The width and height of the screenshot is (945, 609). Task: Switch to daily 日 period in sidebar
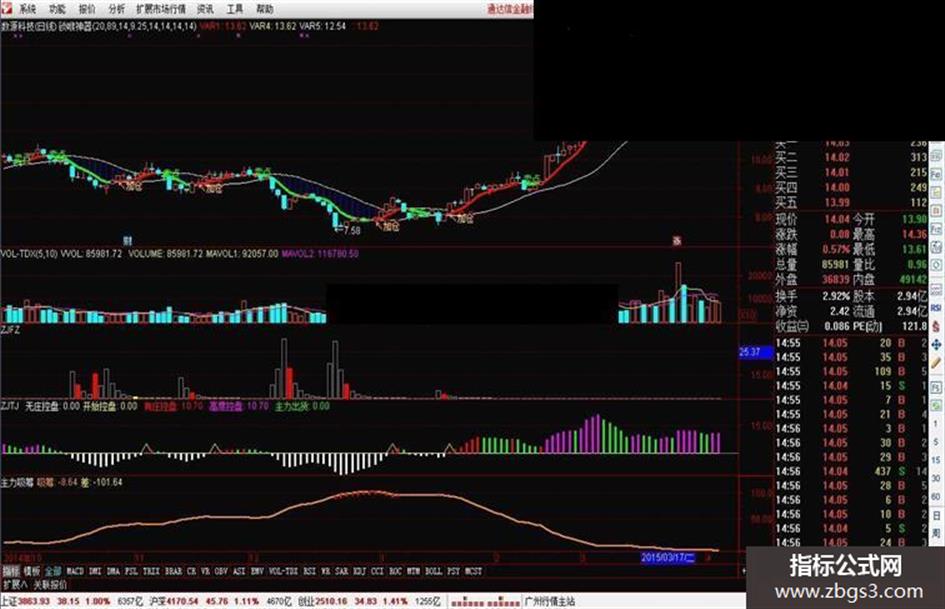click(x=937, y=516)
